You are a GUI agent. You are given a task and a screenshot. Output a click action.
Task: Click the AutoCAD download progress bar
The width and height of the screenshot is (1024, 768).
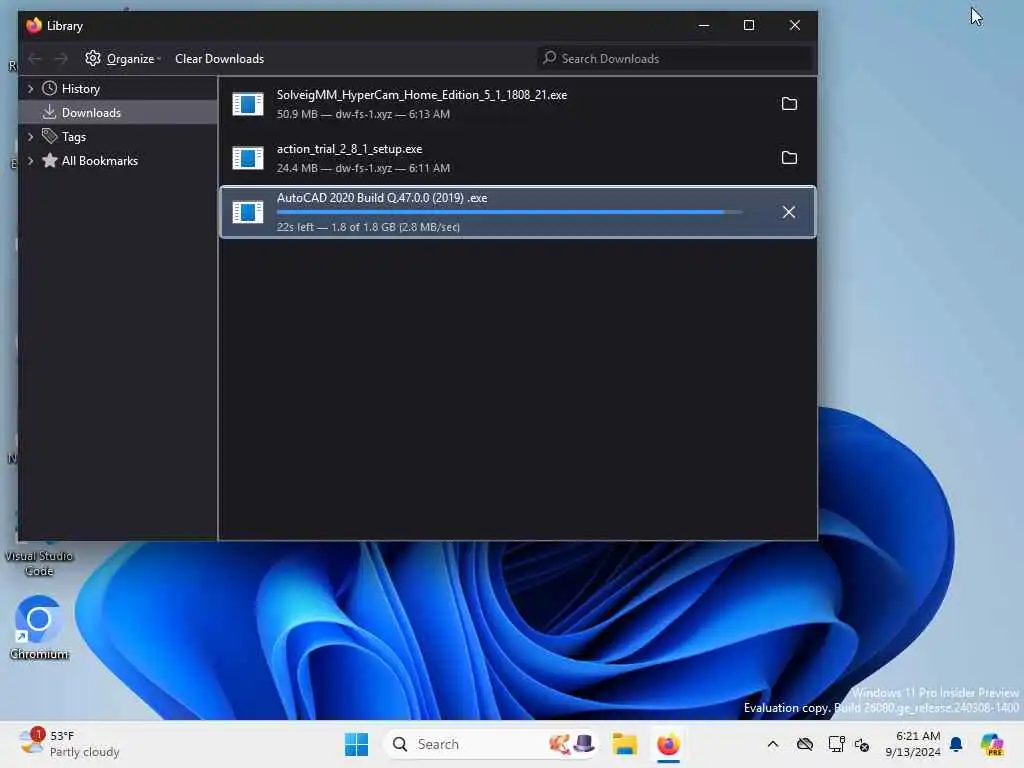[509, 212]
